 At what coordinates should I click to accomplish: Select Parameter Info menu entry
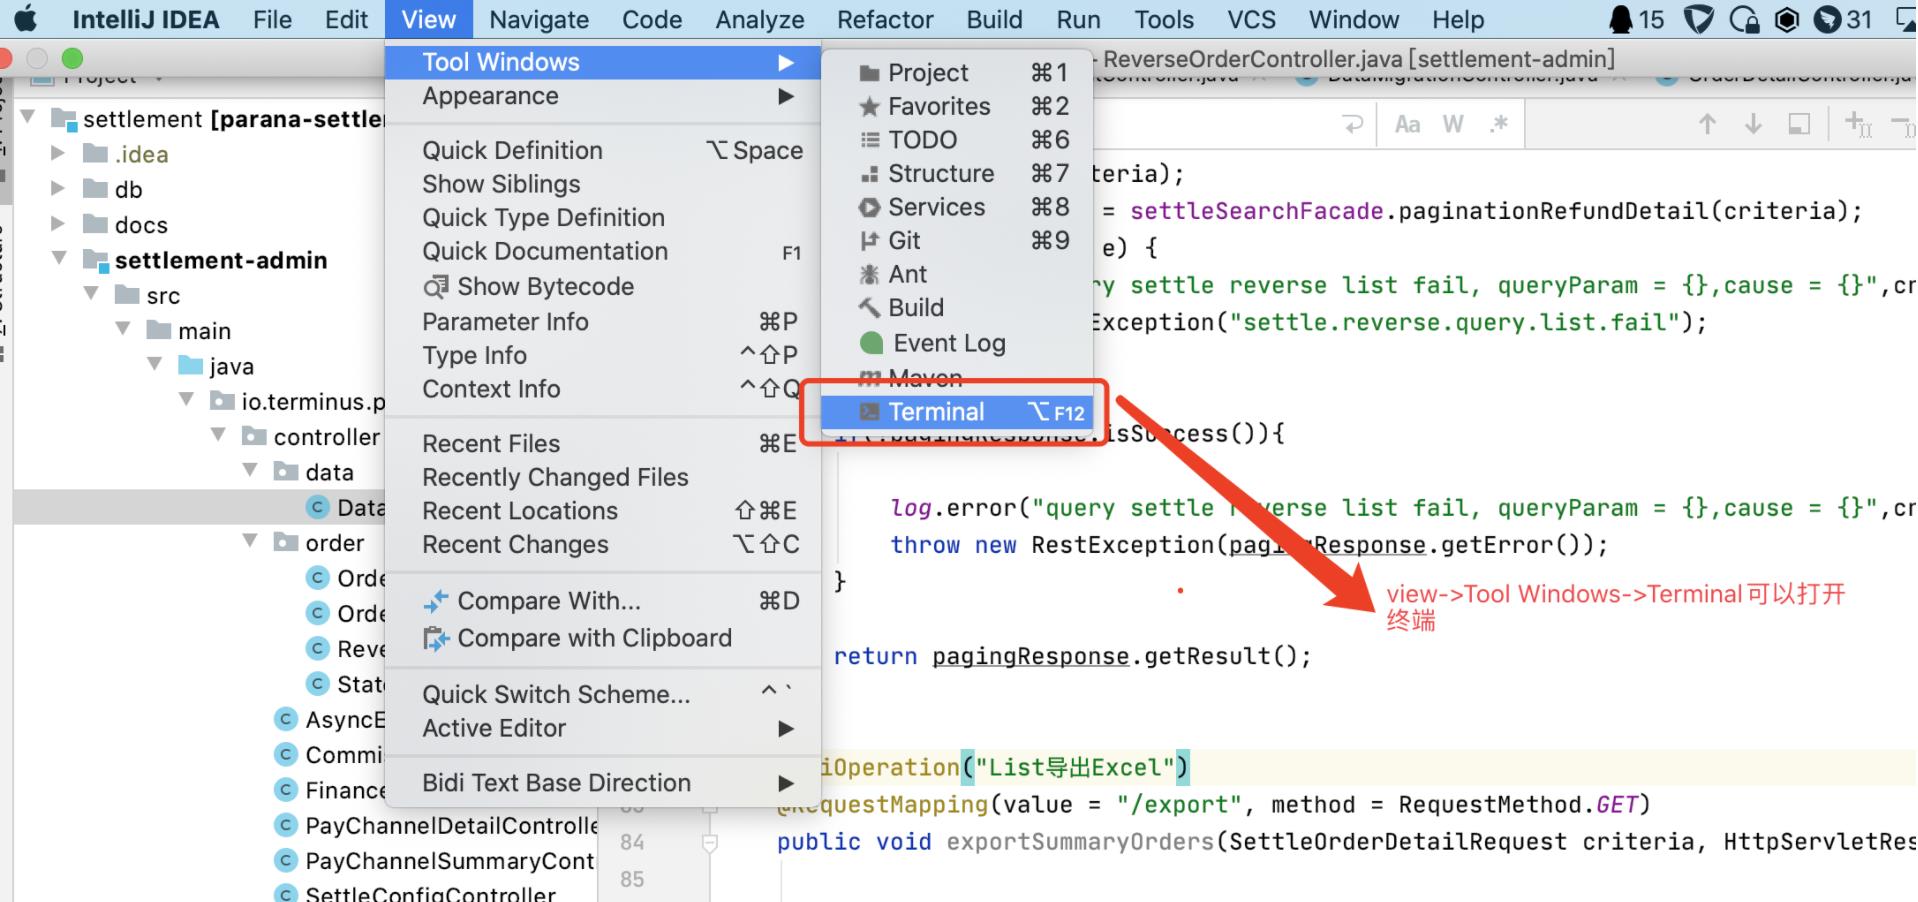coord(603,322)
